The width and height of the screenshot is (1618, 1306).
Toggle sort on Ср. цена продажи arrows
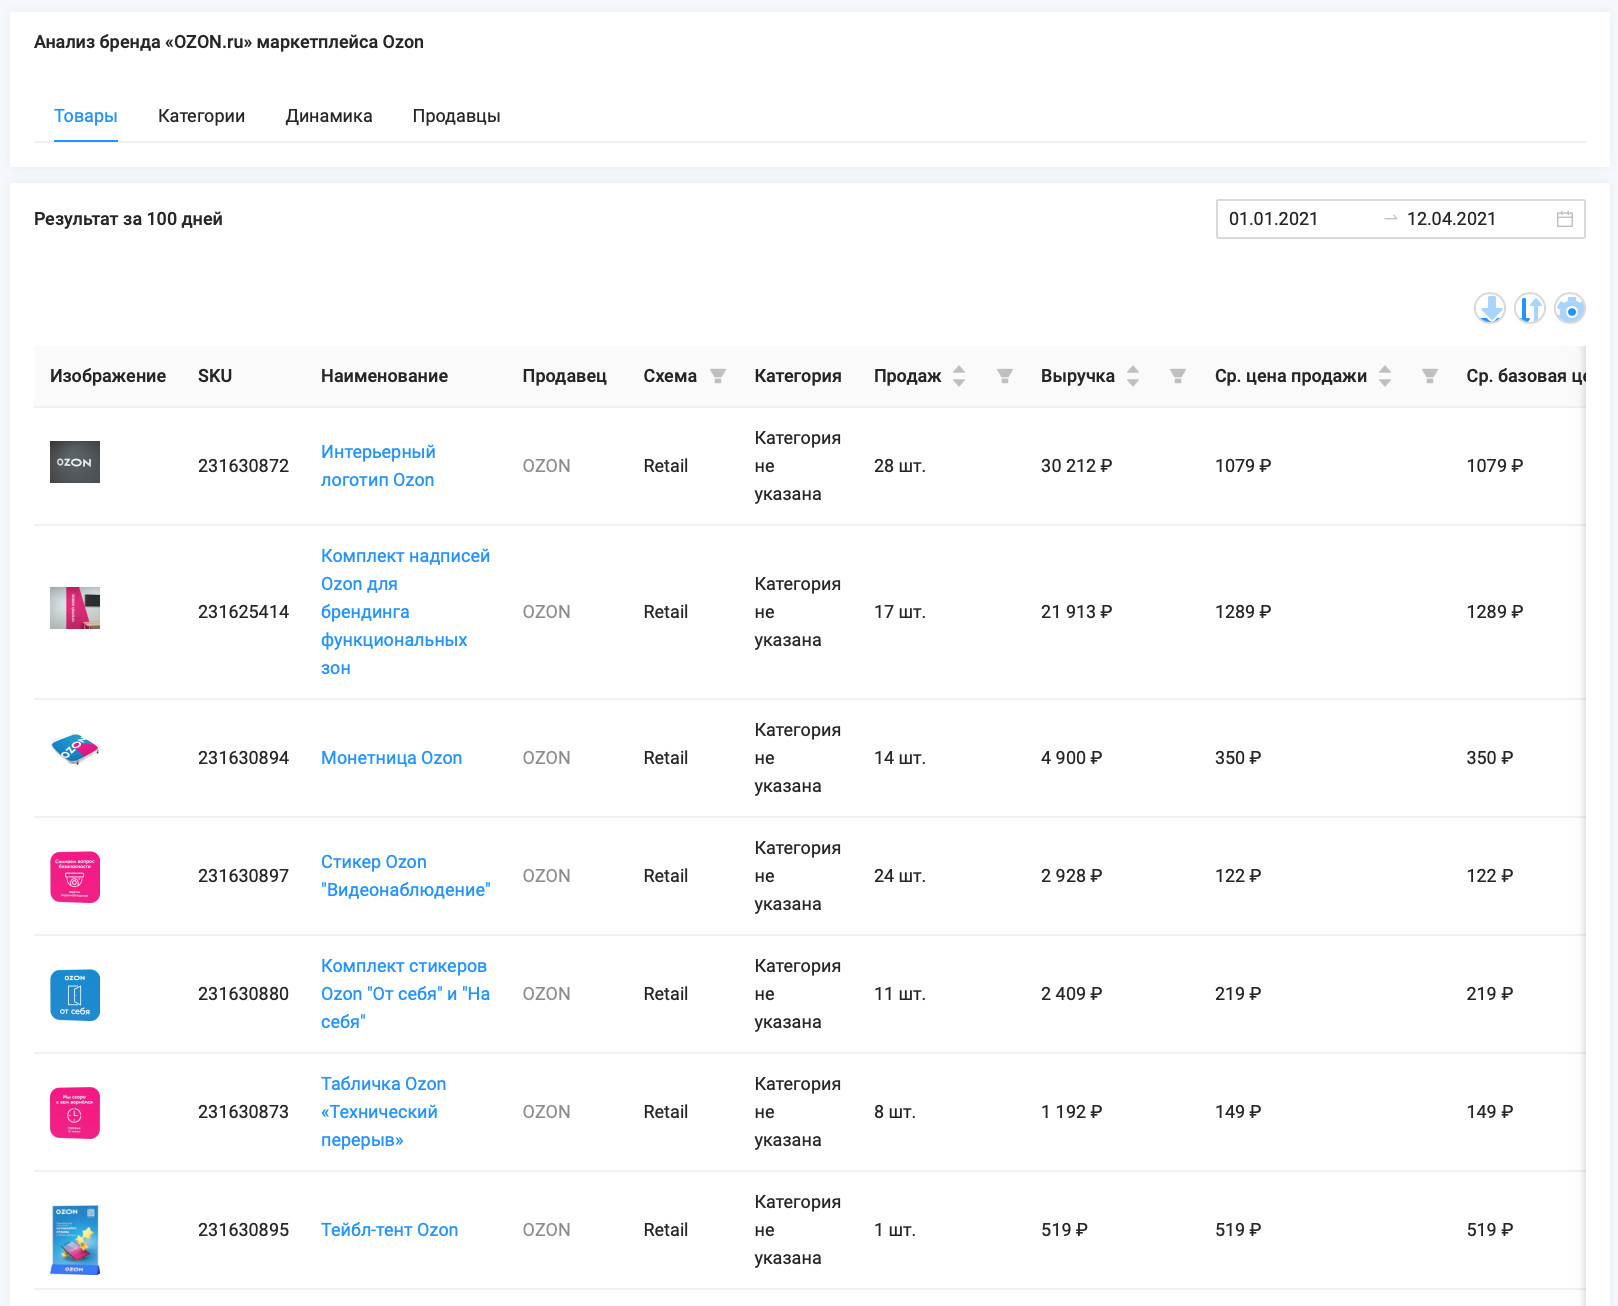1385,376
